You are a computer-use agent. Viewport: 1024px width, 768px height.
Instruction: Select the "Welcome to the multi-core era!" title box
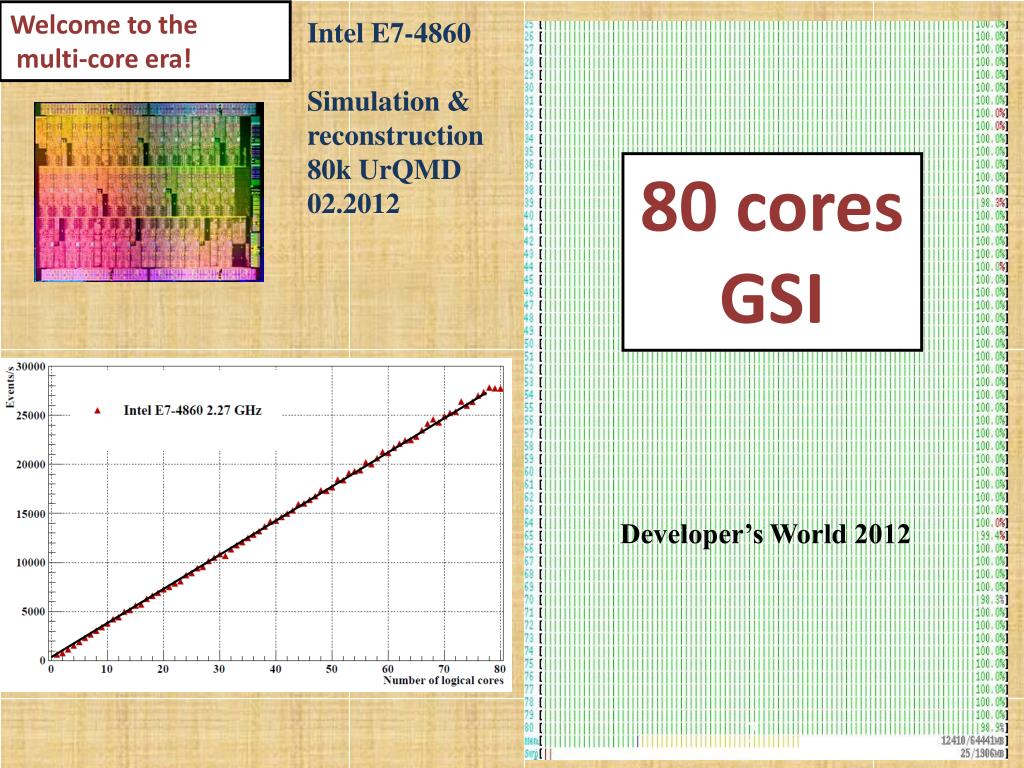tap(145, 41)
